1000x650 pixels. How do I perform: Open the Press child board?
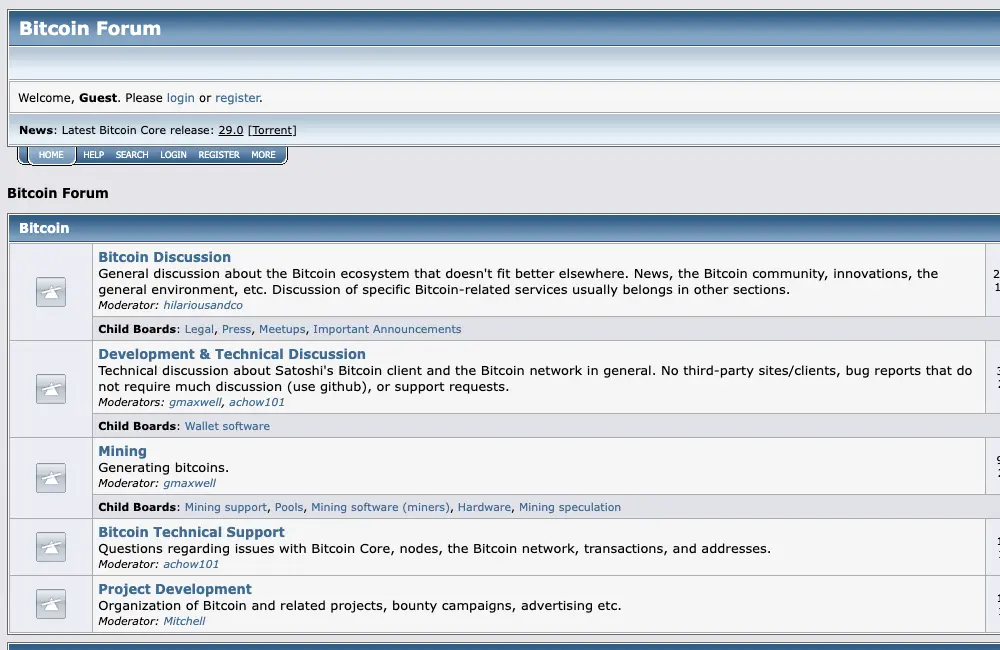(237, 329)
